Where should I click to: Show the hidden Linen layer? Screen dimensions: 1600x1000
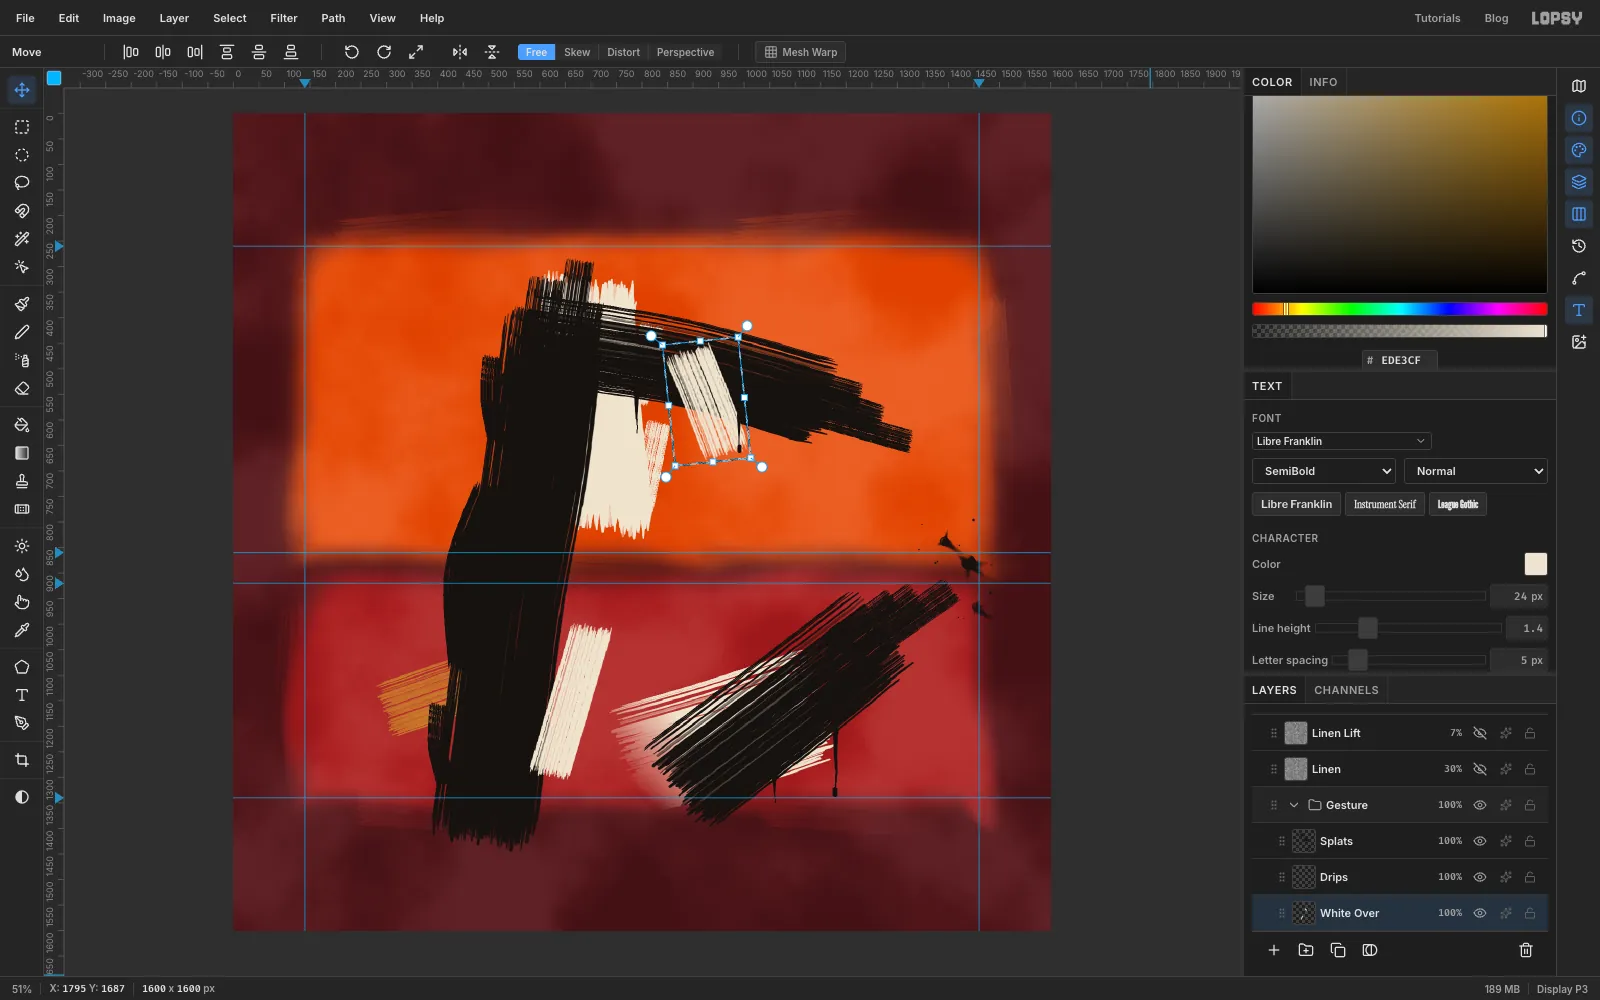[x=1480, y=769]
